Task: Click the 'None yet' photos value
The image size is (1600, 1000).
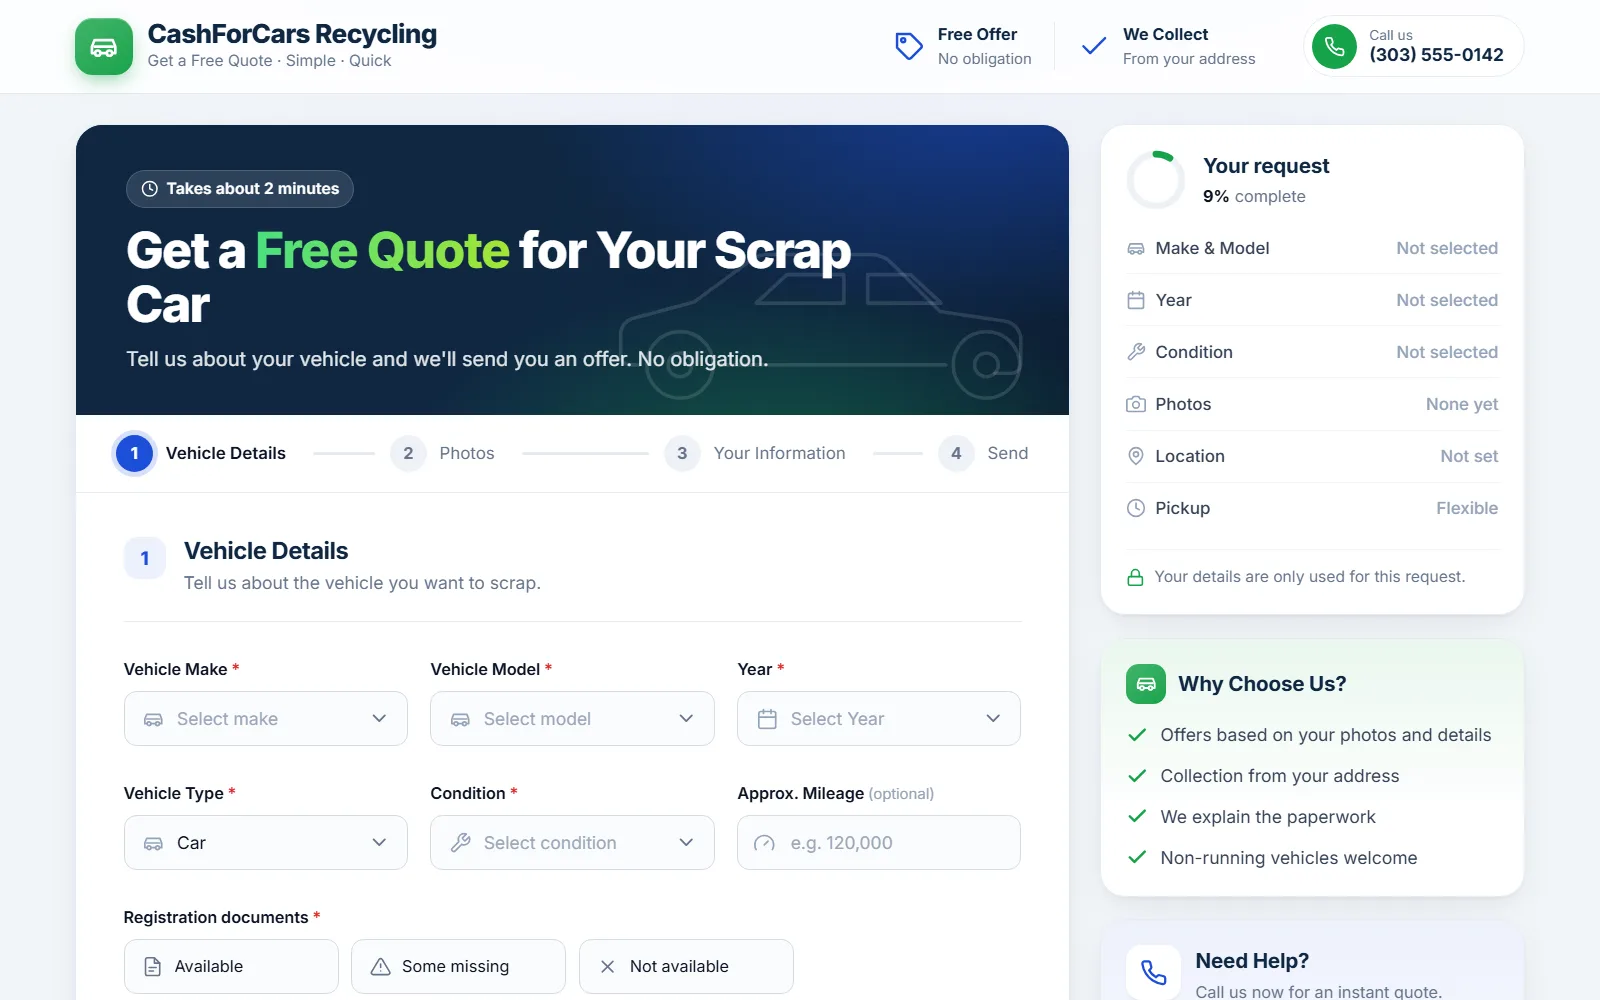Action: pyautogui.click(x=1462, y=404)
